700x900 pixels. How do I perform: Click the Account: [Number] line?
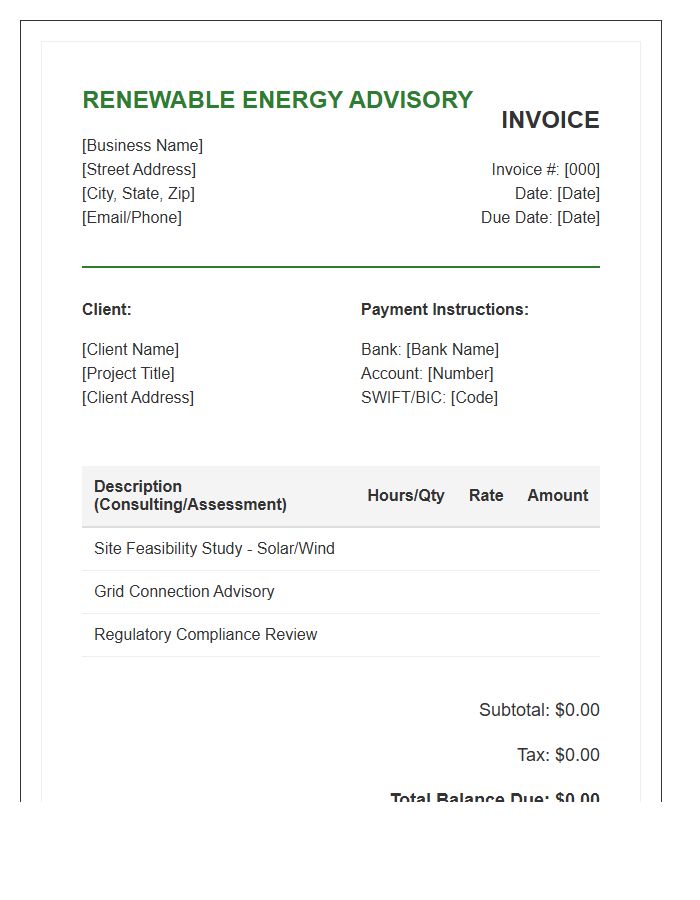(427, 374)
